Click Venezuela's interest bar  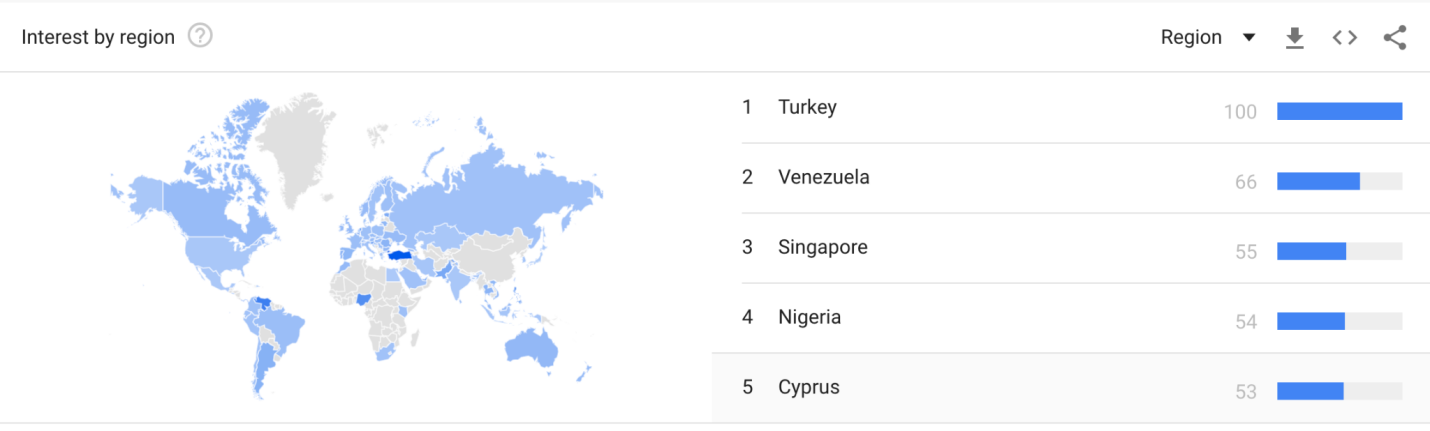pos(1340,181)
